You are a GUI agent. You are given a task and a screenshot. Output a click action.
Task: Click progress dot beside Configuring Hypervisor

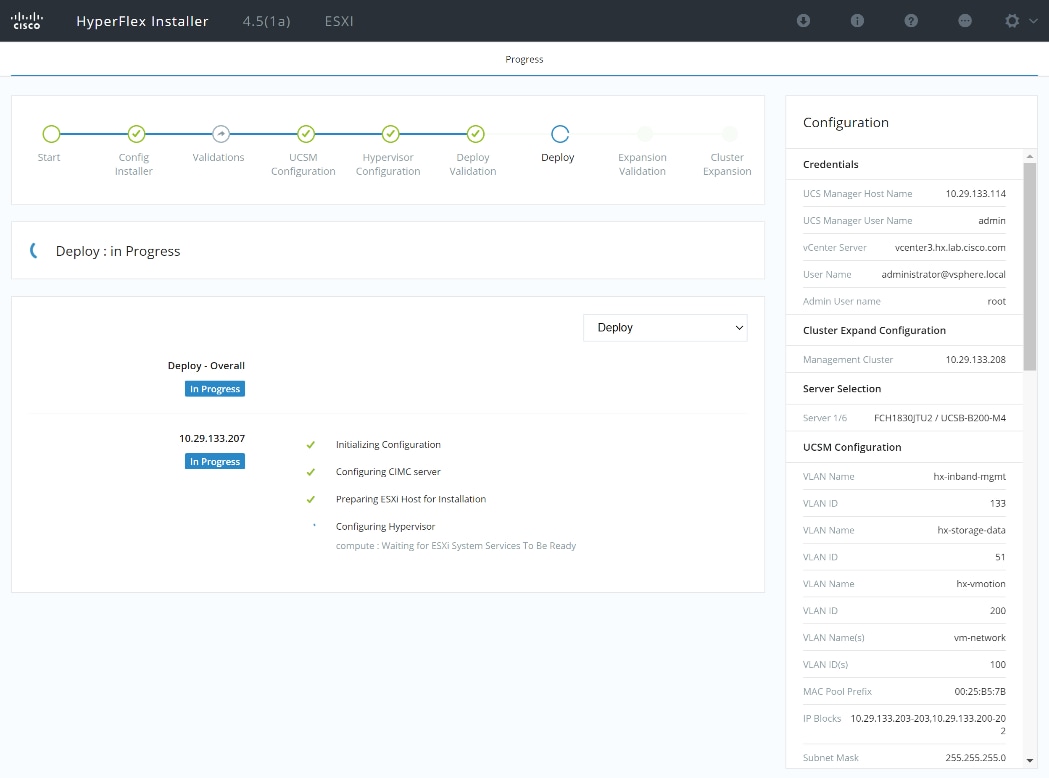click(x=314, y=525)
